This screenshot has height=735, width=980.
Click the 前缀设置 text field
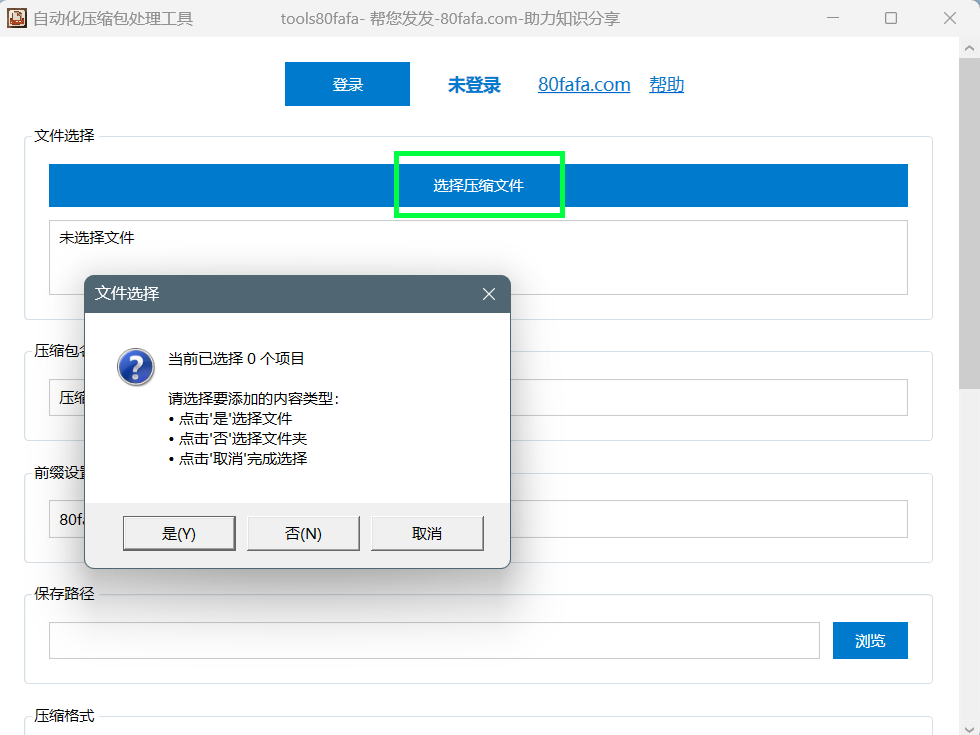(700, 519)
